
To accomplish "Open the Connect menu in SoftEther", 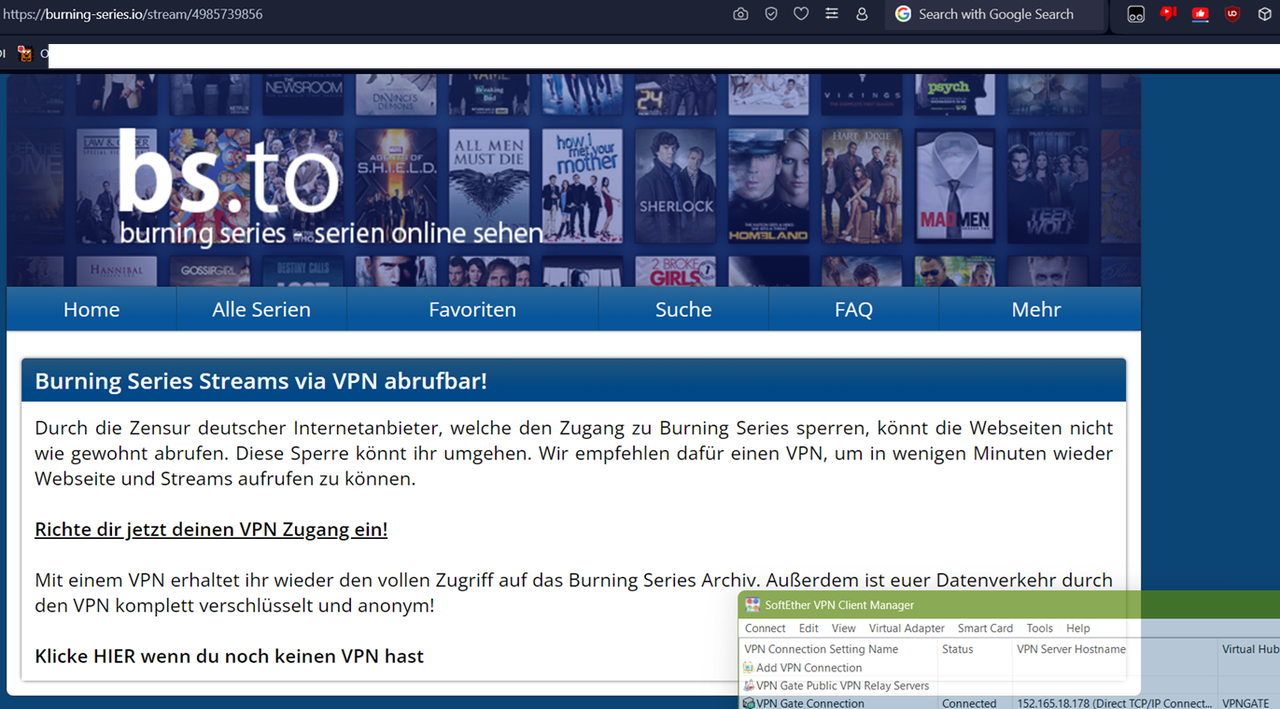I will [x=765, y=628].
